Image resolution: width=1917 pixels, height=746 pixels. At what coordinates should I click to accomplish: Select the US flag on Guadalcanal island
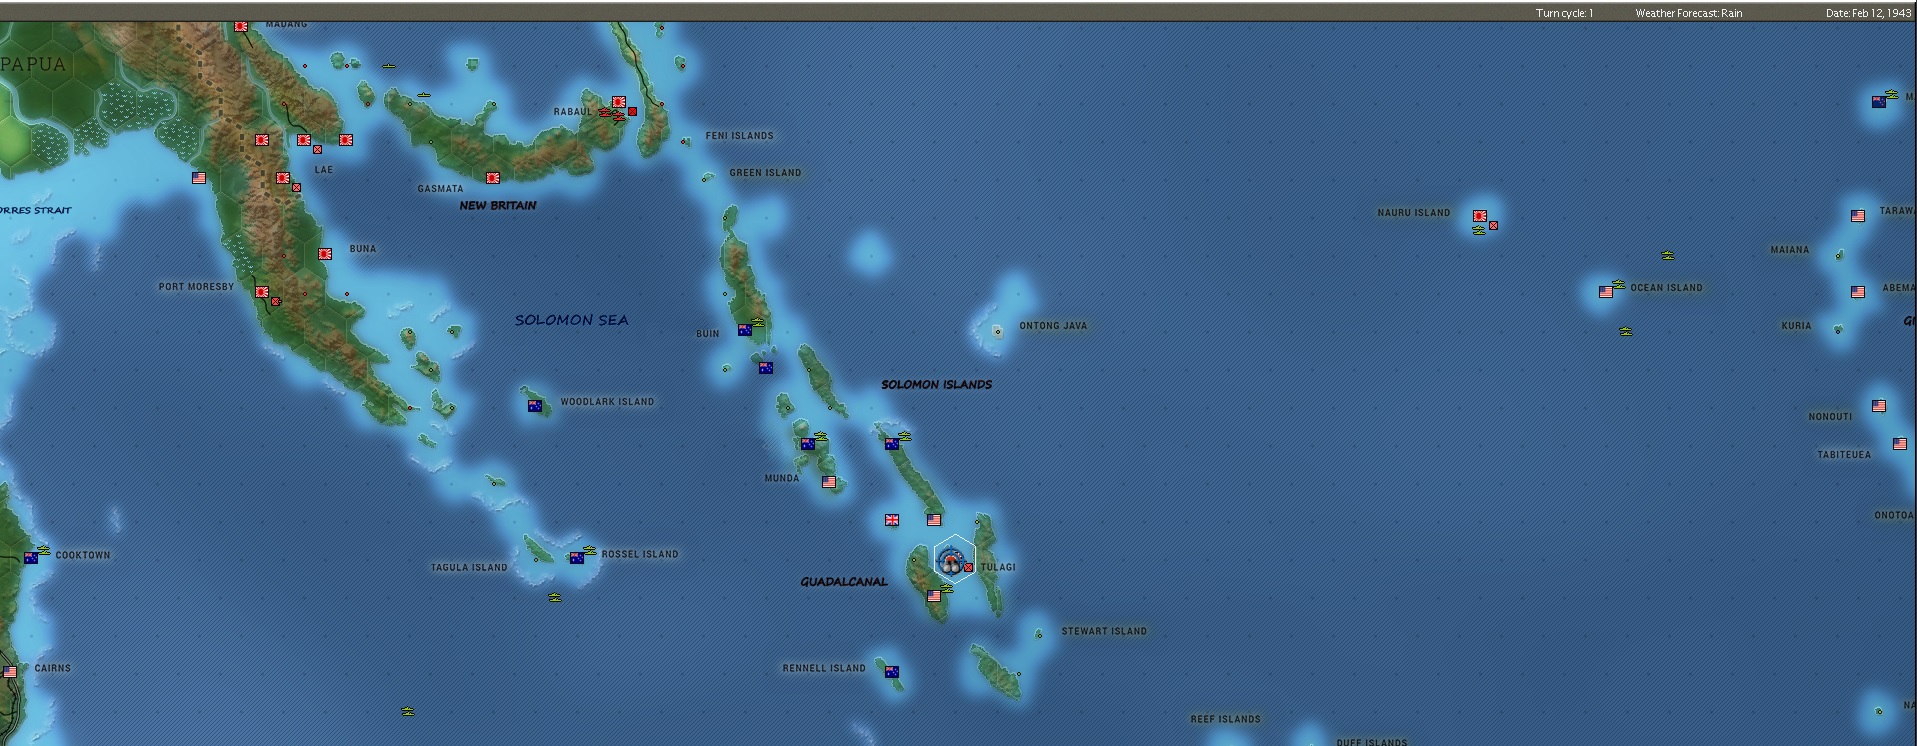[x=934, y=596]
